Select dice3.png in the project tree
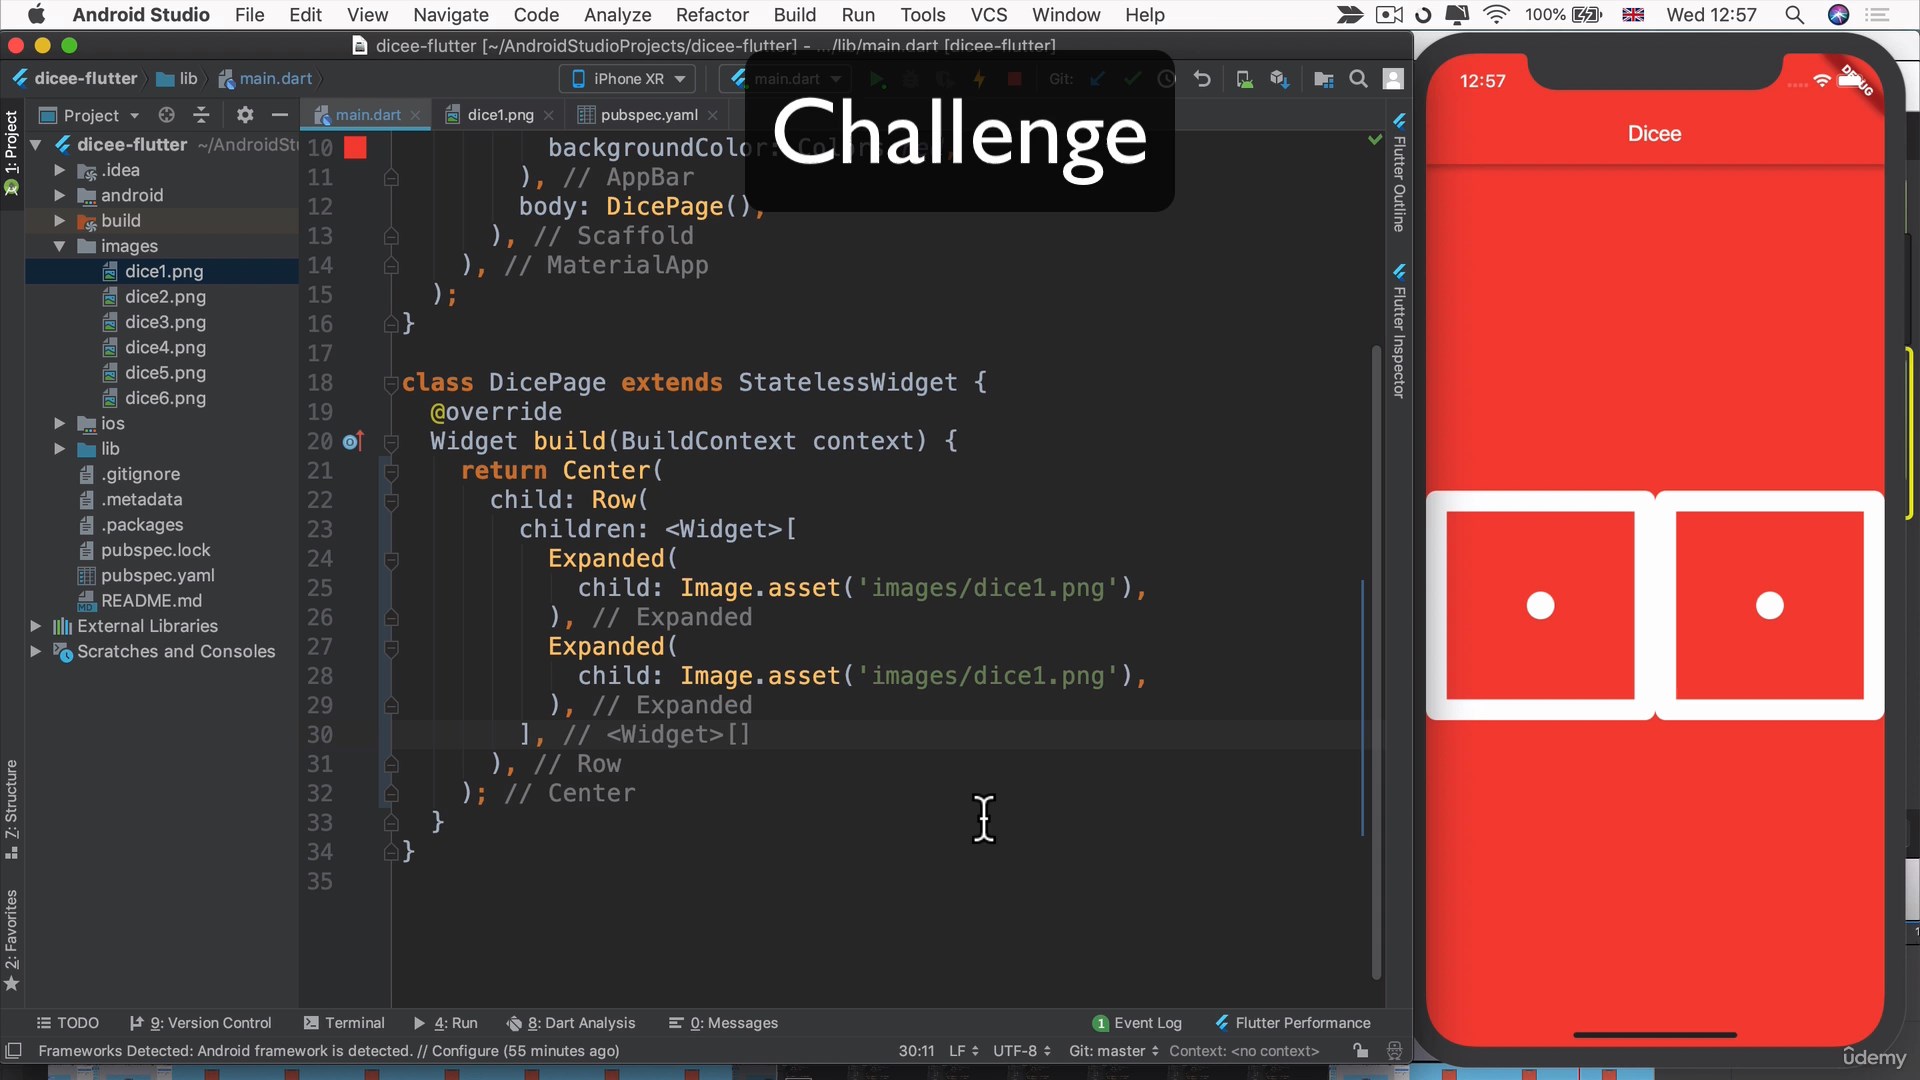The image size is (1920, 1080). (x=165, y=322)
